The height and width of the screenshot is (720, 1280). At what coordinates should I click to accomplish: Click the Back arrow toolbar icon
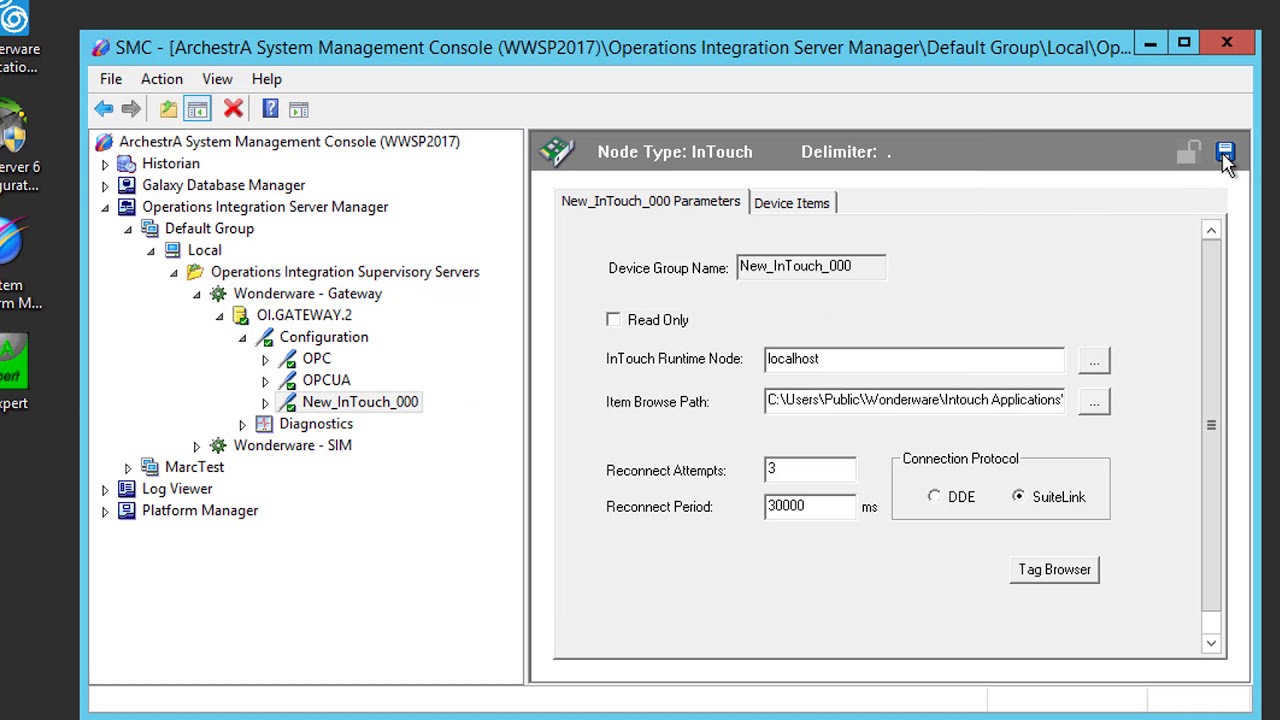tap(104, 109)
